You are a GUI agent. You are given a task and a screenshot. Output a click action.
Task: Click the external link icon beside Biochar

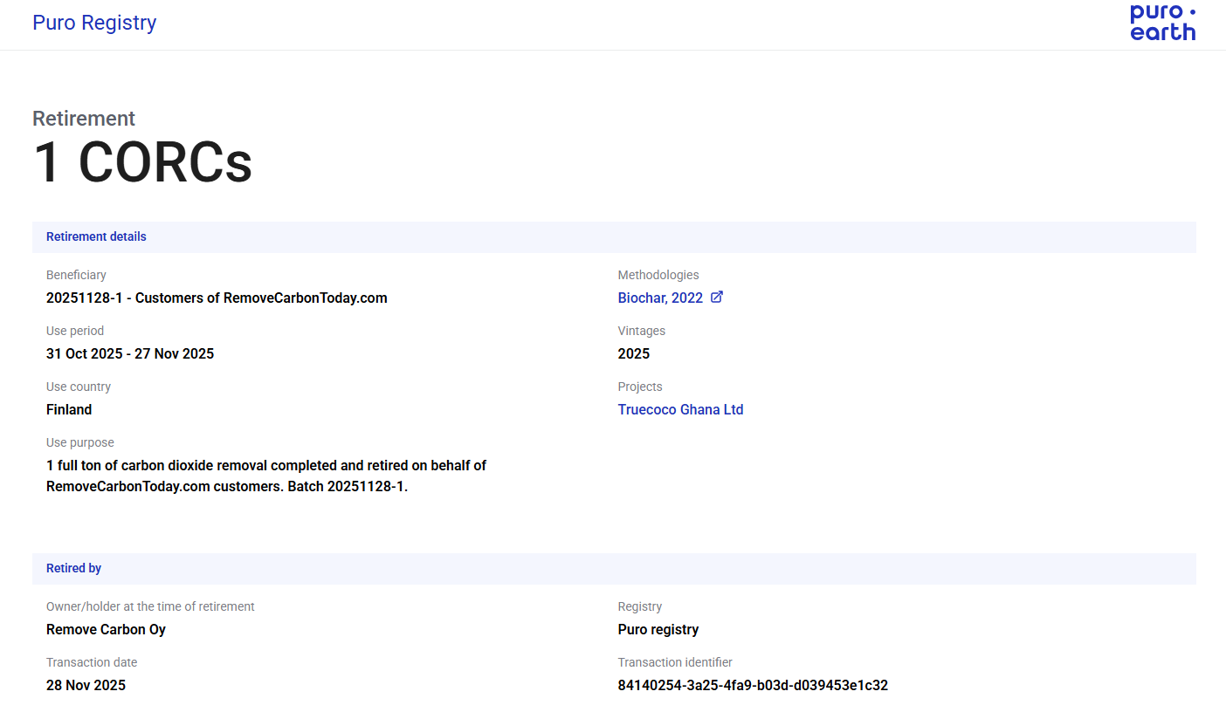(716, 297)
